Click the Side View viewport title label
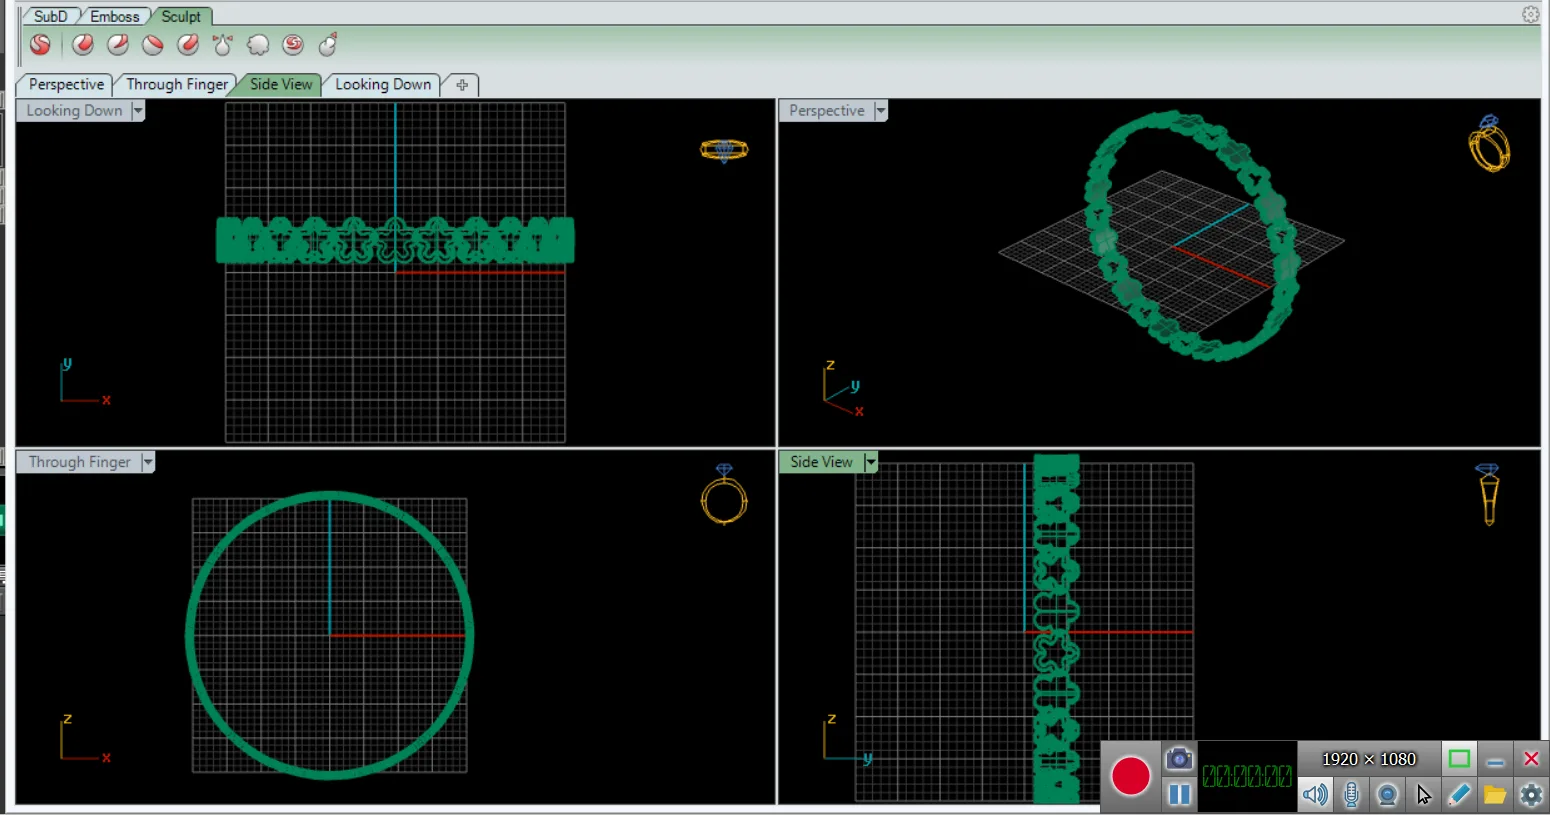 [821, 462]
